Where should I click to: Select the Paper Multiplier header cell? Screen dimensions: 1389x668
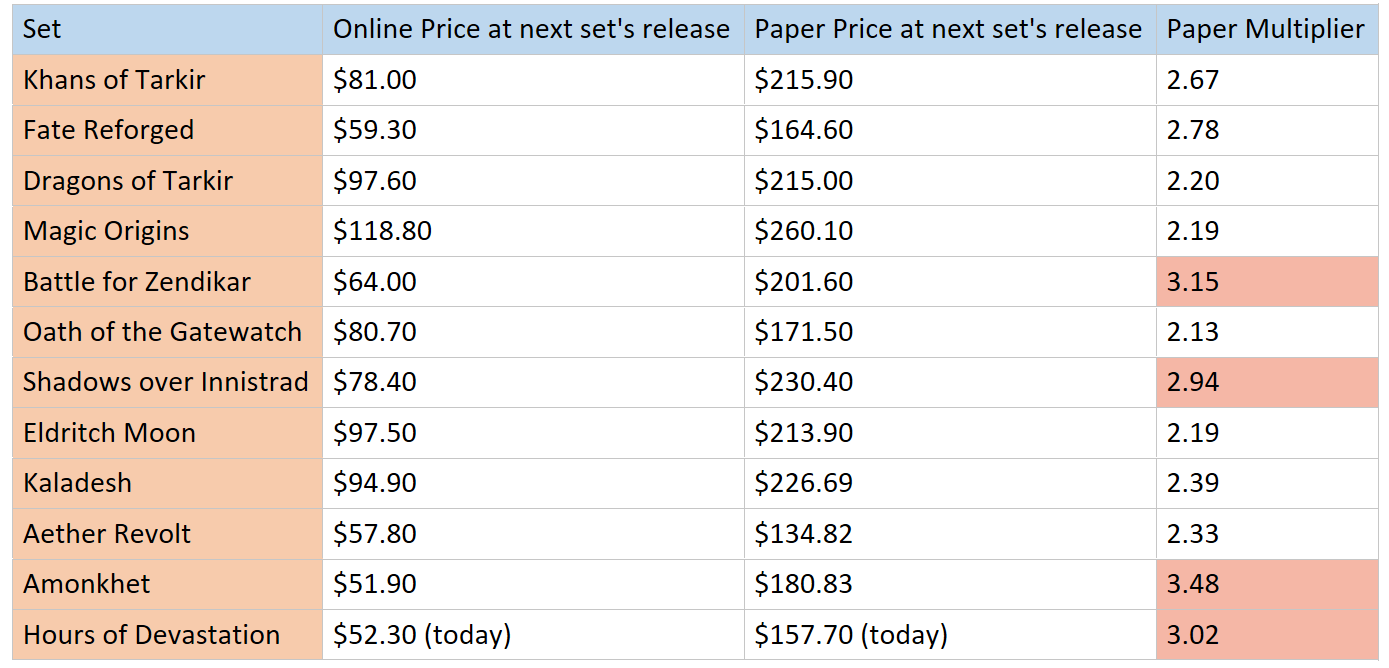[x=1265, y=29]
